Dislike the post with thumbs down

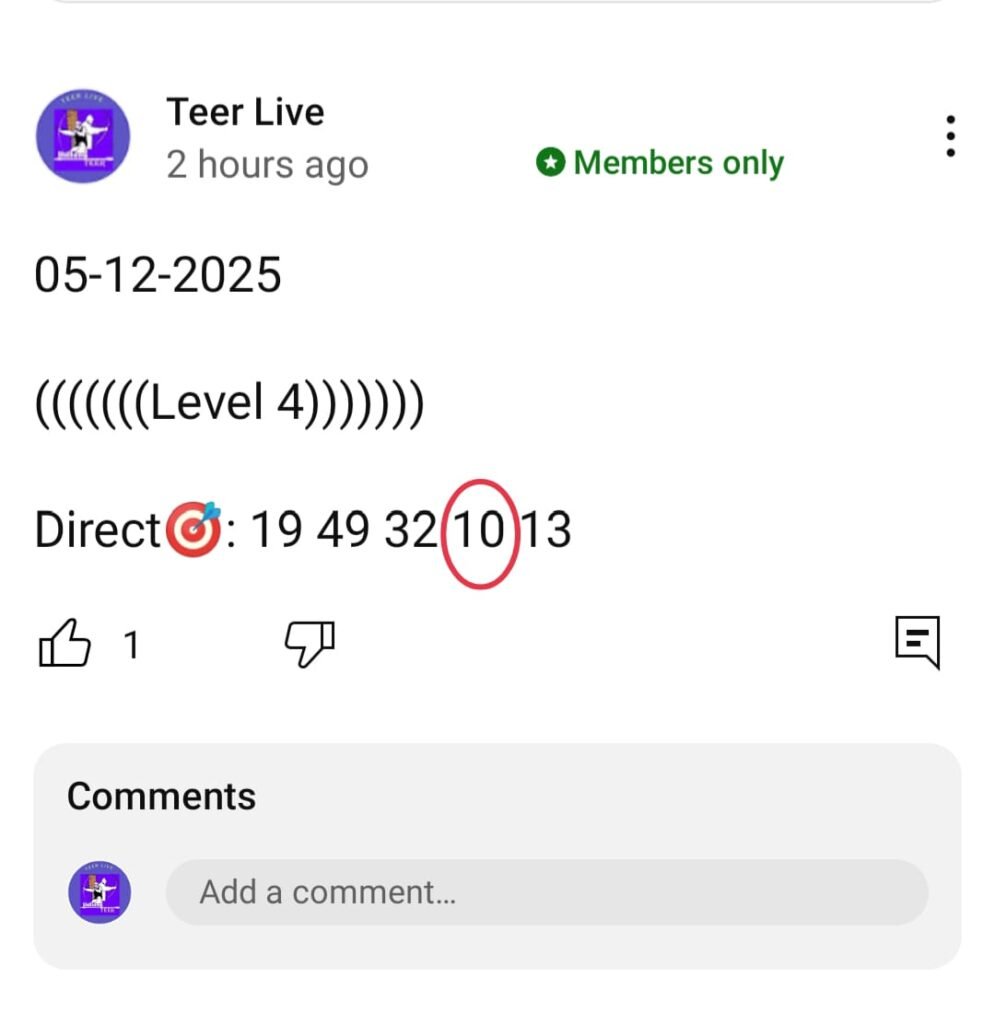[310, 643]
